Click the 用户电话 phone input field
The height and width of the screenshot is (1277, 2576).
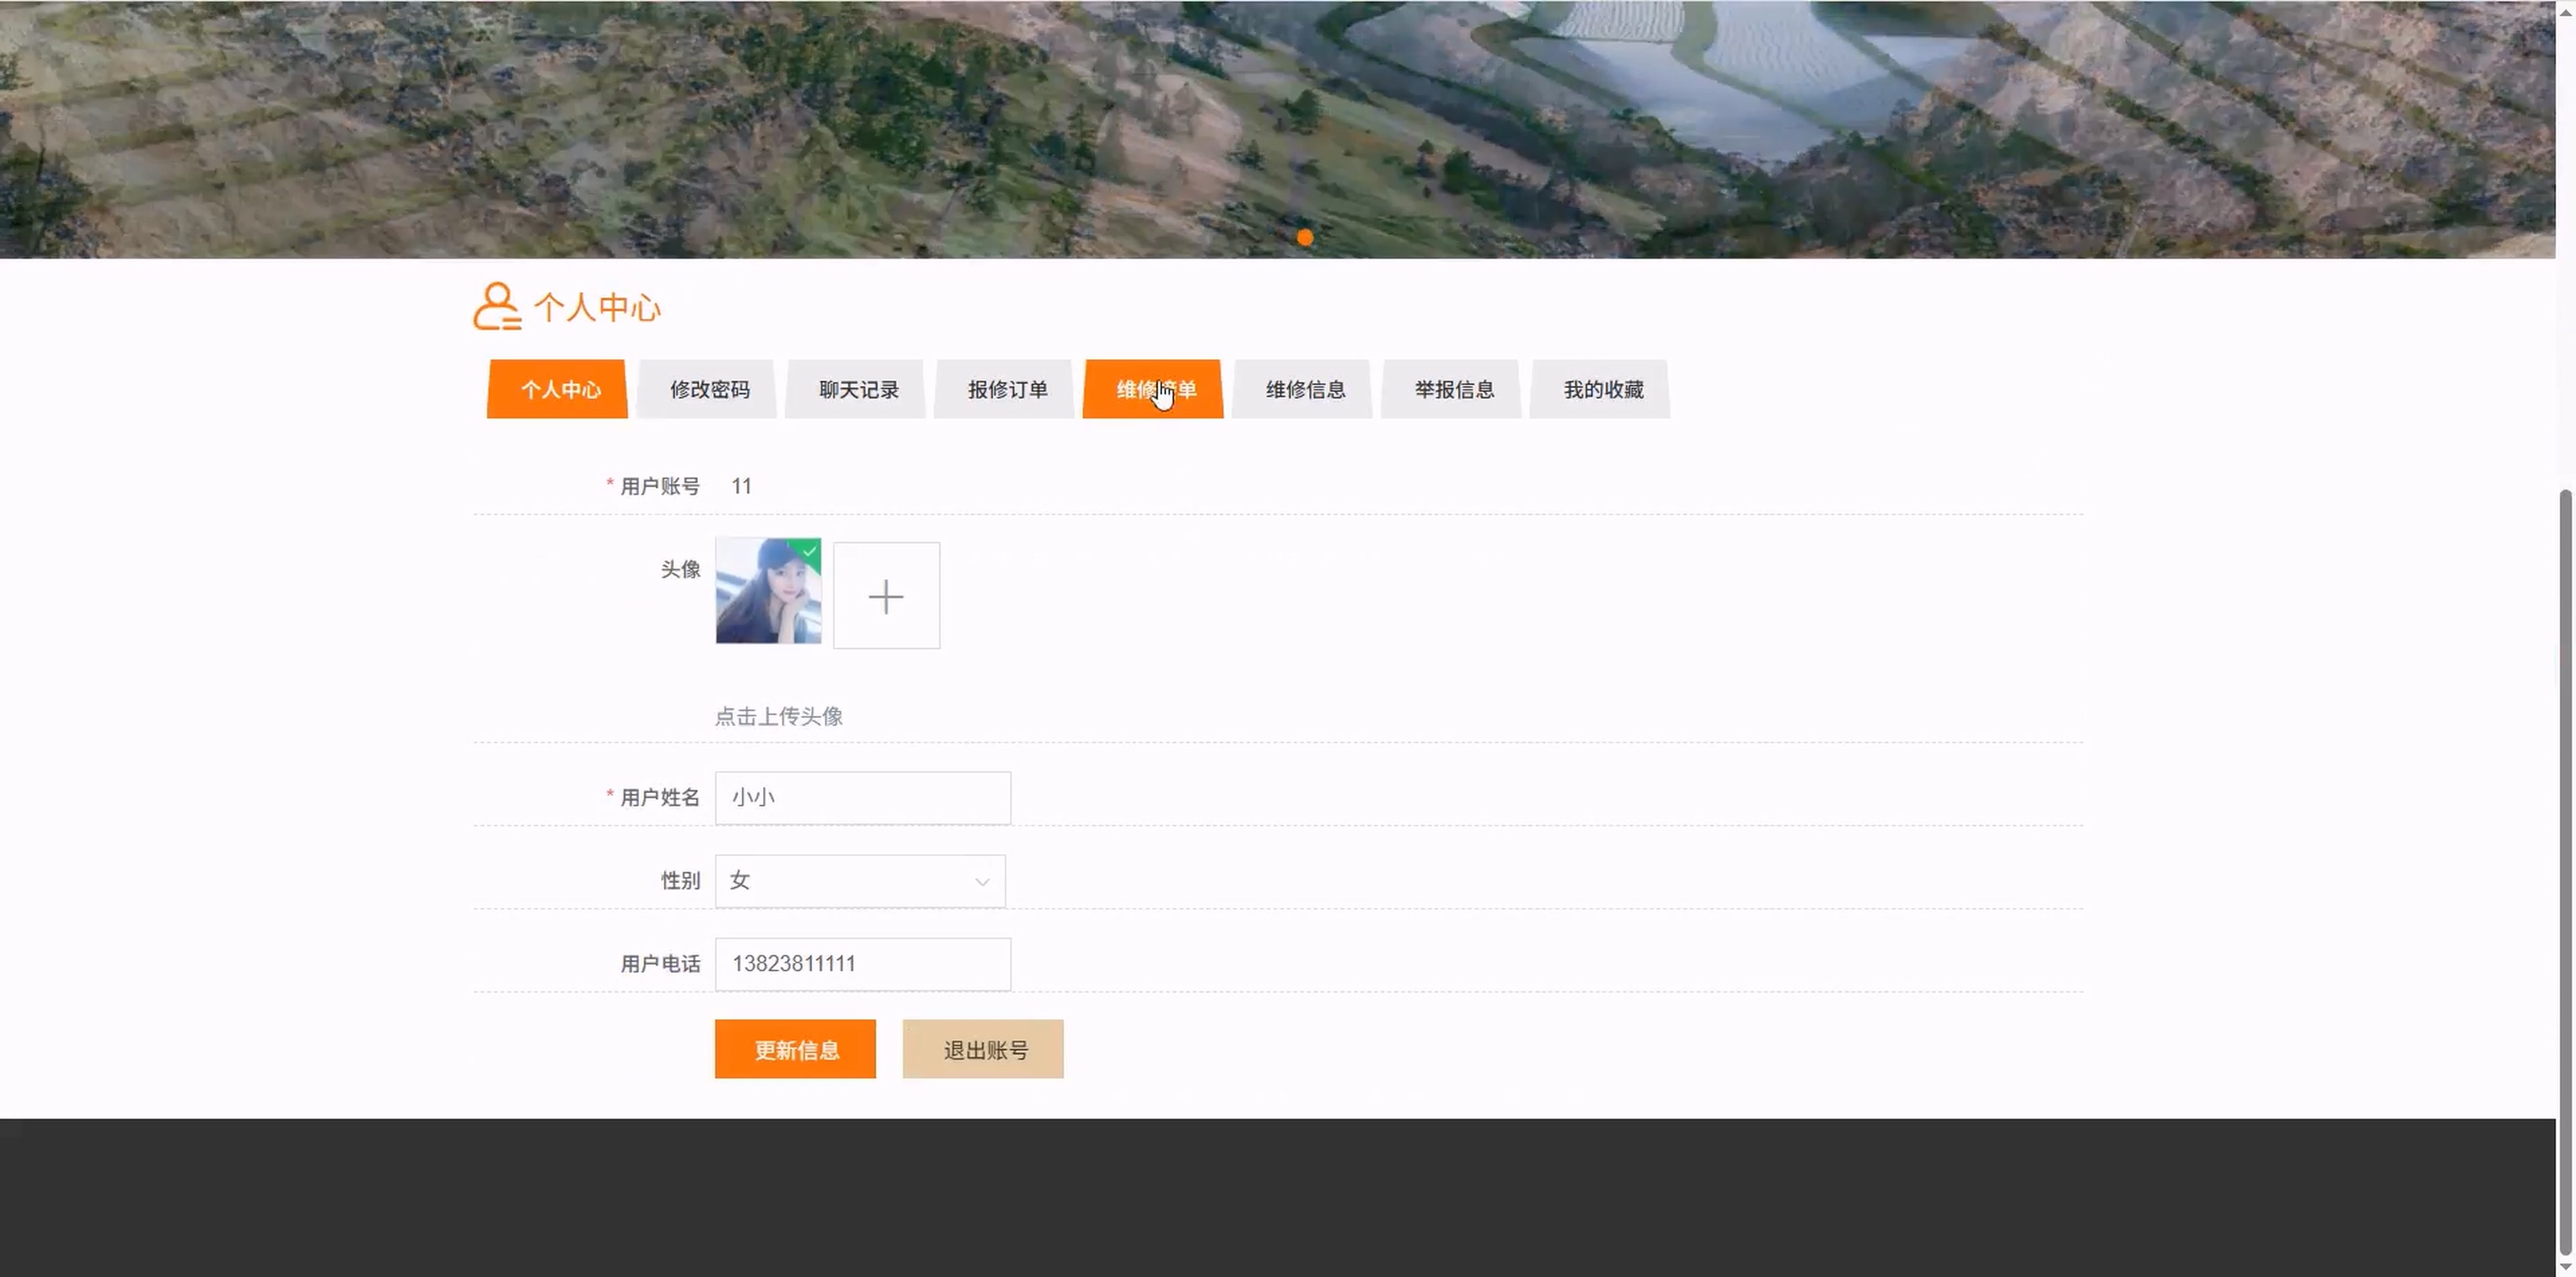(x=862, y=963)
